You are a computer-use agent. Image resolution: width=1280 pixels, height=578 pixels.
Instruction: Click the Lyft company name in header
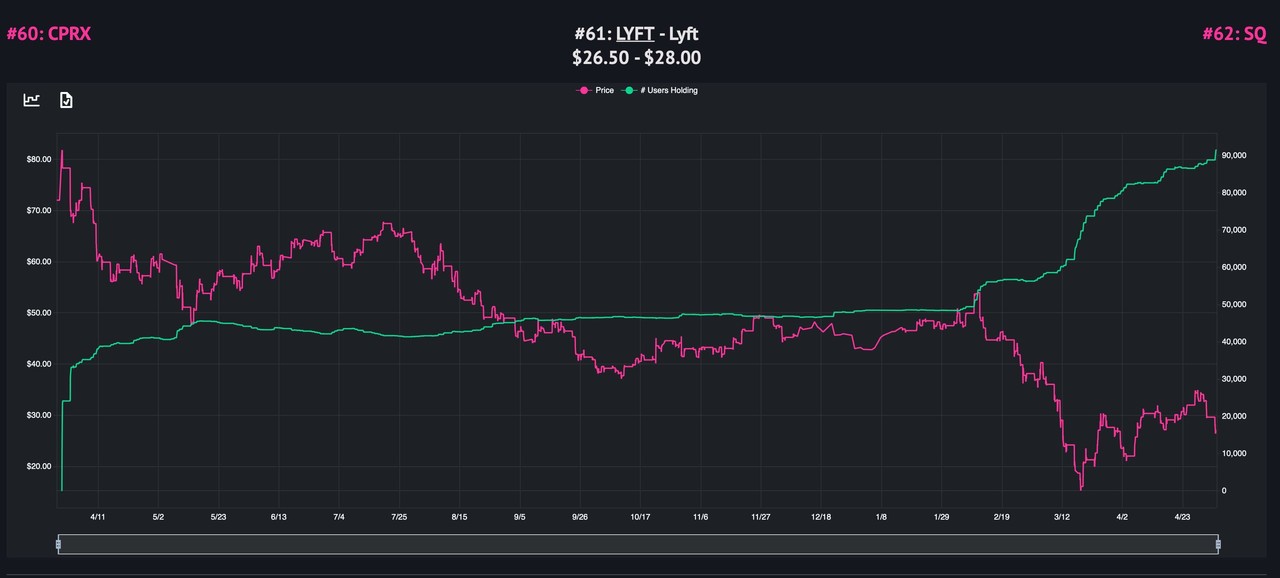click(x=684, y=33)
